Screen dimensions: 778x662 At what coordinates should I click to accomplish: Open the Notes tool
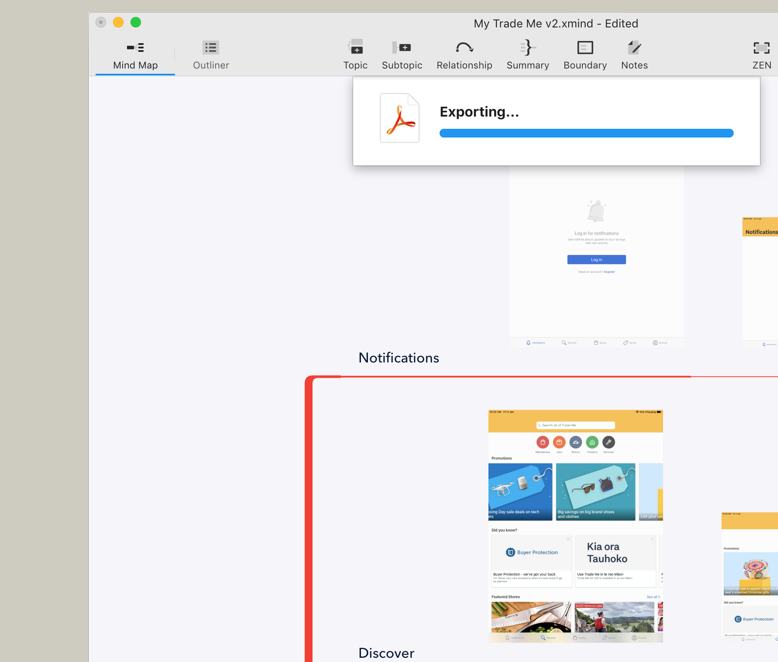tap(634, 55)
